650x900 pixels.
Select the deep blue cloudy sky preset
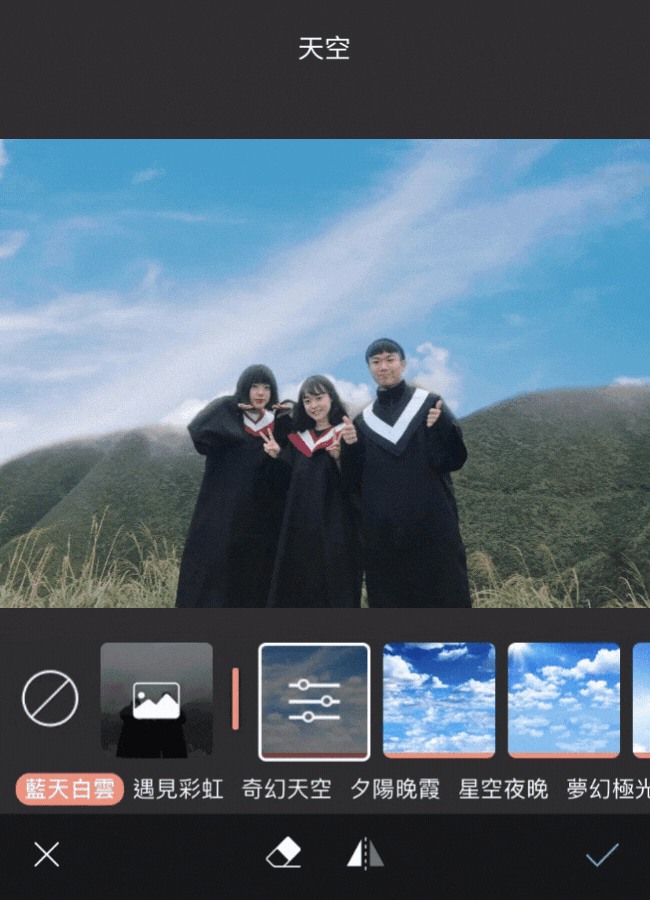(x=439, y=700)
